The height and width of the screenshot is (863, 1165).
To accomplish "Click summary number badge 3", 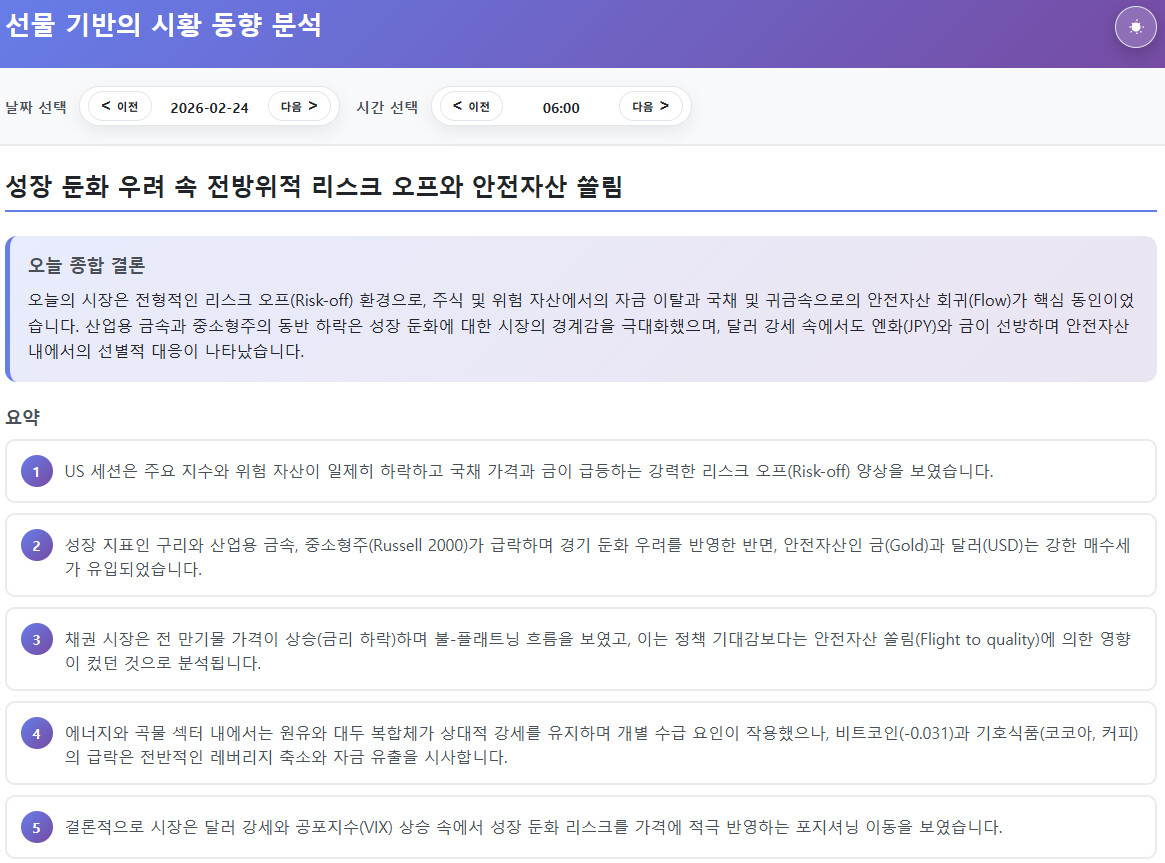I will tap(36, 639).
